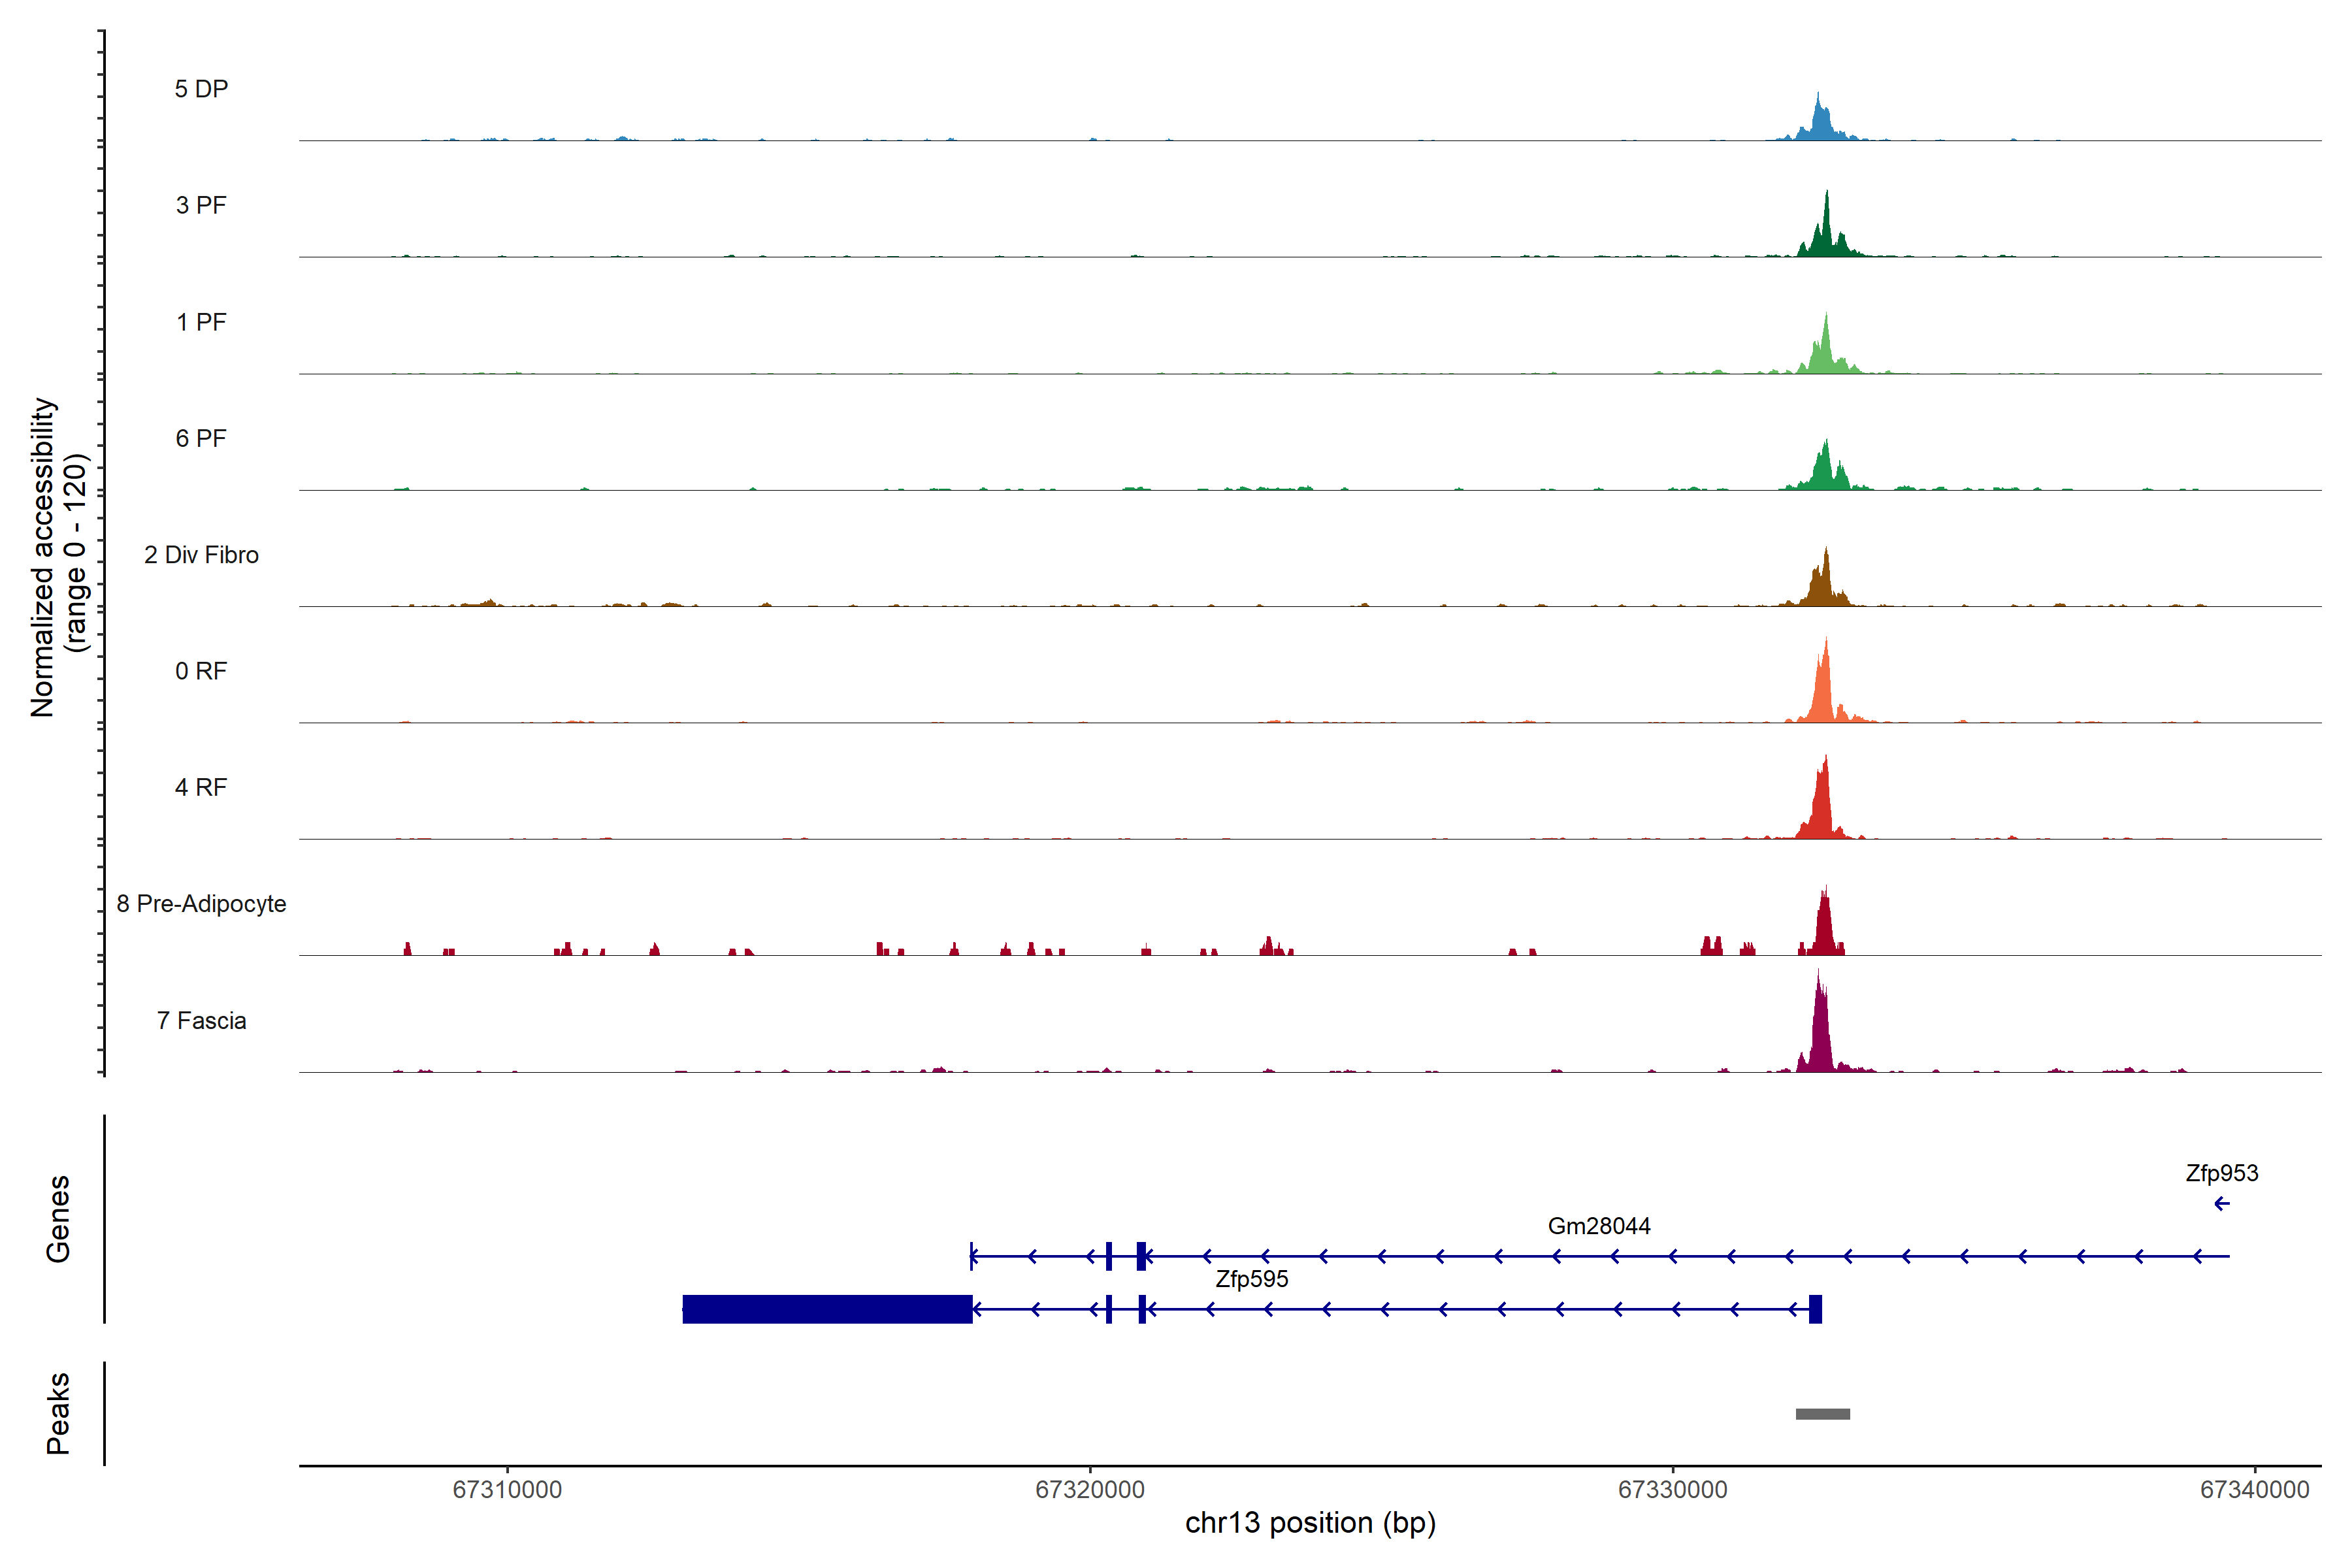Viewport: 2352px width, 1568px height.
Task: Click the Zfp595 first exon near the peak
Action: [1815, 1309]
